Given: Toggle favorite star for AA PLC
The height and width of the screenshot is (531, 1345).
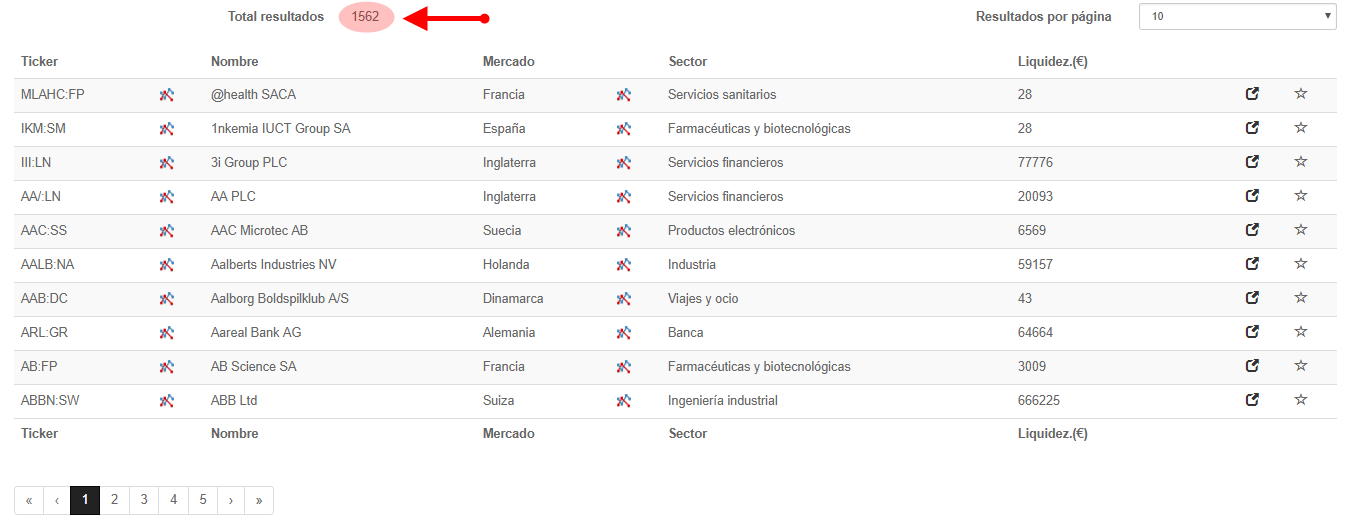Looking at the screenshot, I should coord(1301,196).
